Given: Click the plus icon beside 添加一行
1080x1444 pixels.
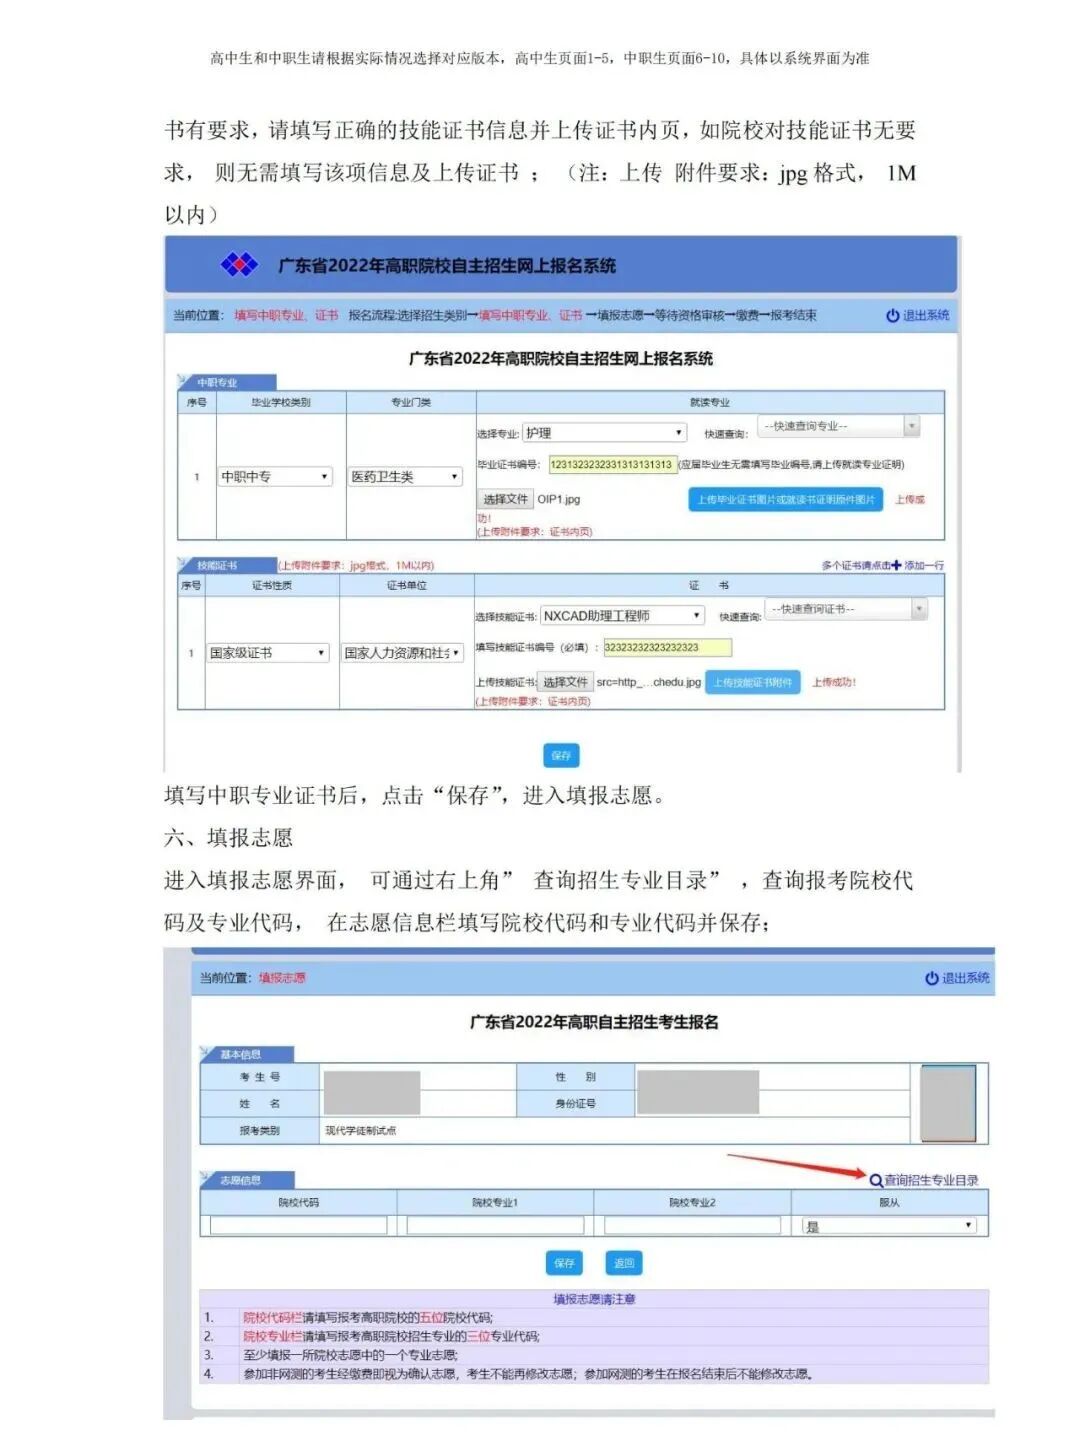Looking at the screenshot, I should (896, 565).
